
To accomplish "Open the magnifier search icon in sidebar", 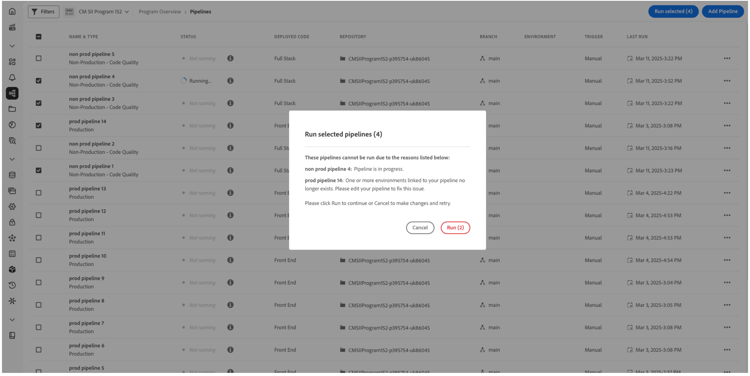I will click(12, 141).
